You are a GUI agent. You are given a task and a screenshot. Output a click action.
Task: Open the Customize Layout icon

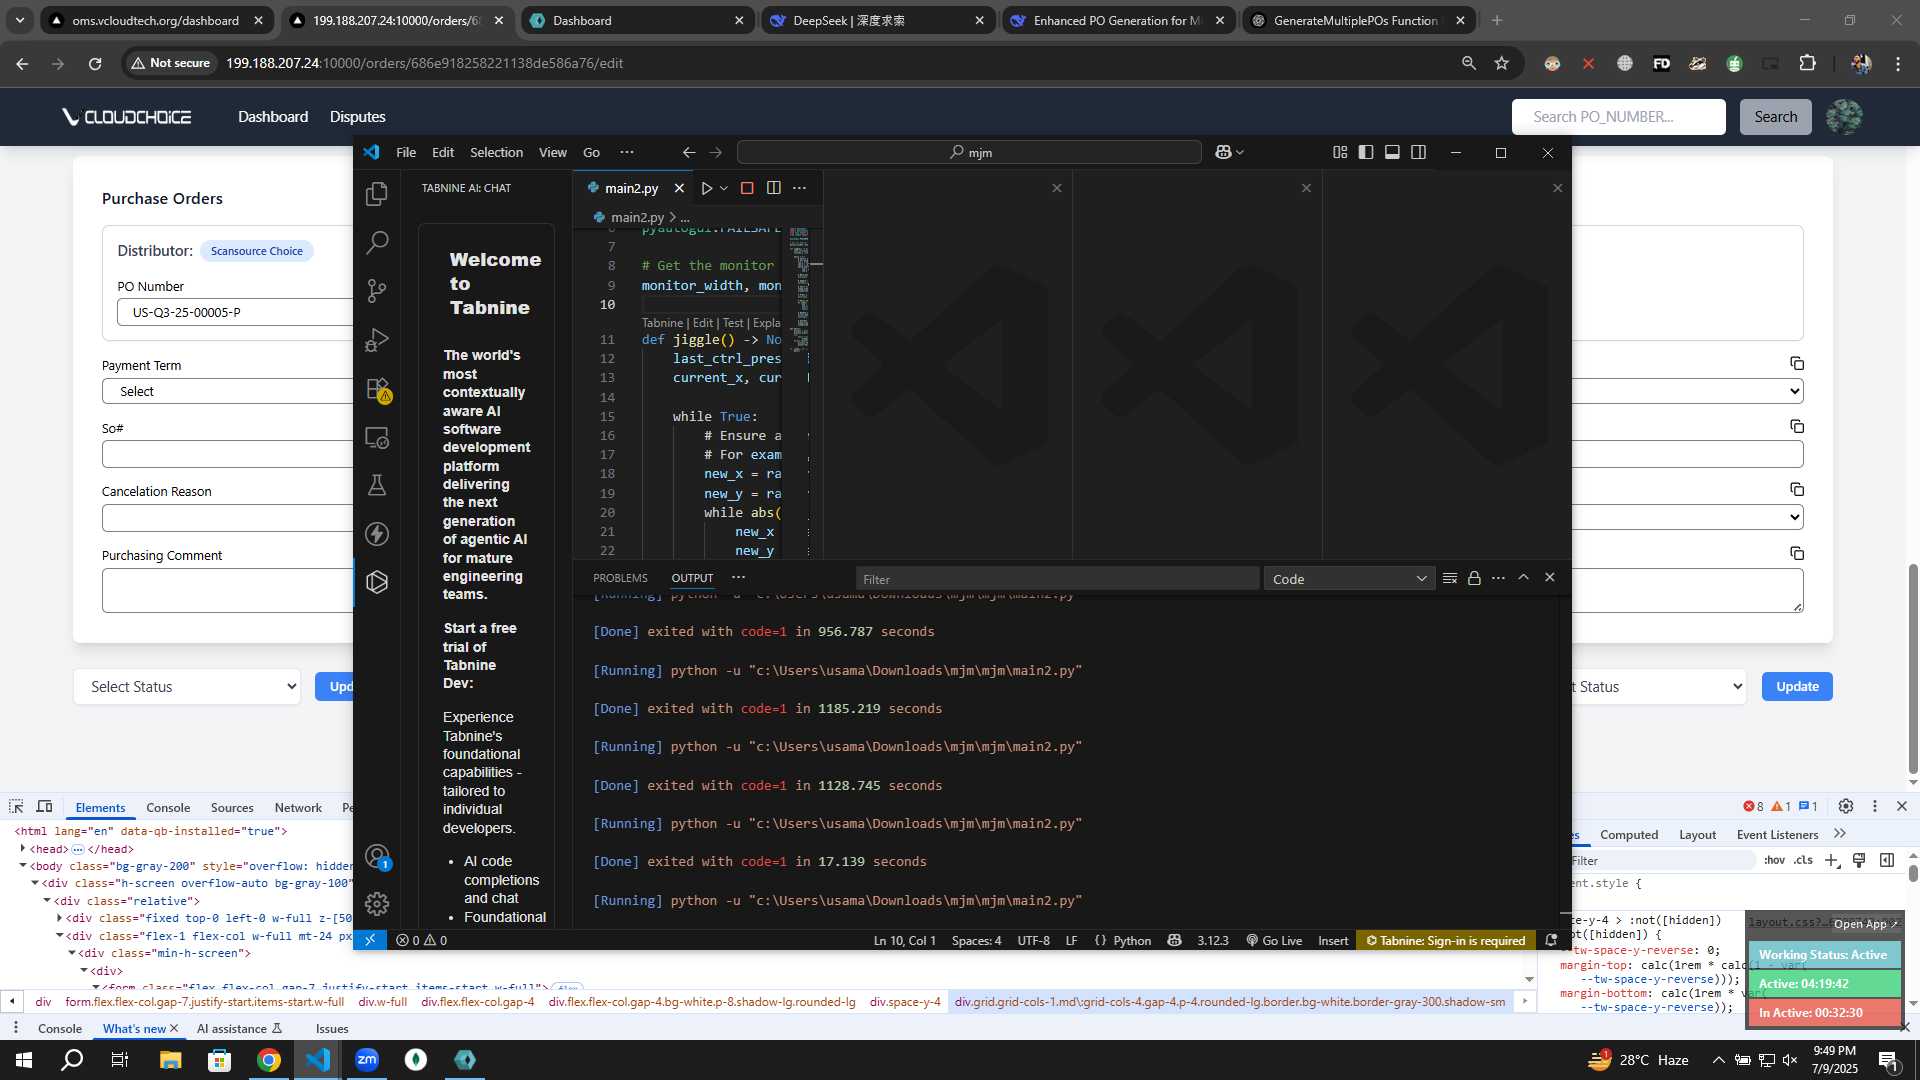tap(1340, 152)
